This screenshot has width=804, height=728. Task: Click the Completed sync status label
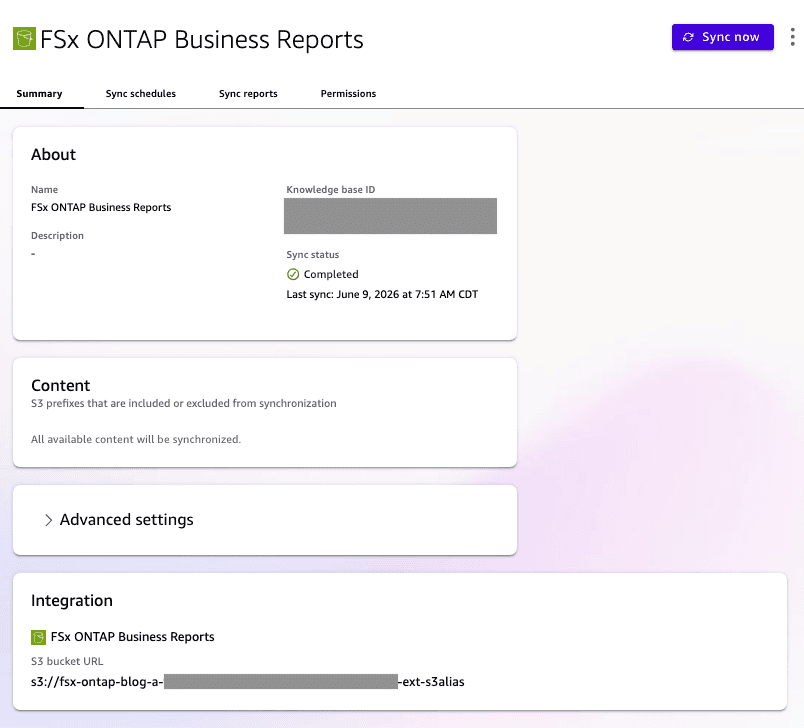click(331, 274)
